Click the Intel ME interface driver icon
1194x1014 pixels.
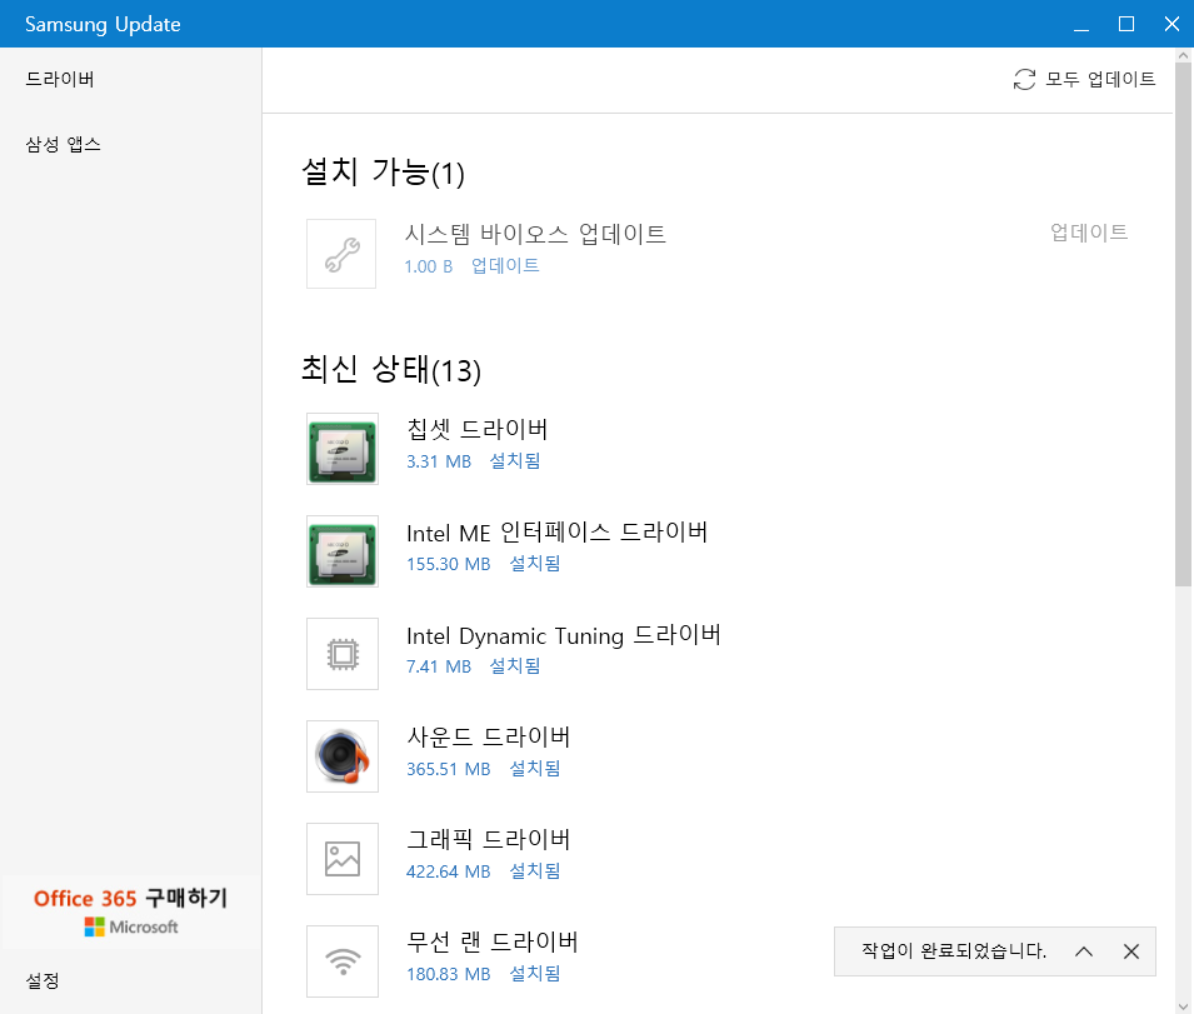[342, 551]
